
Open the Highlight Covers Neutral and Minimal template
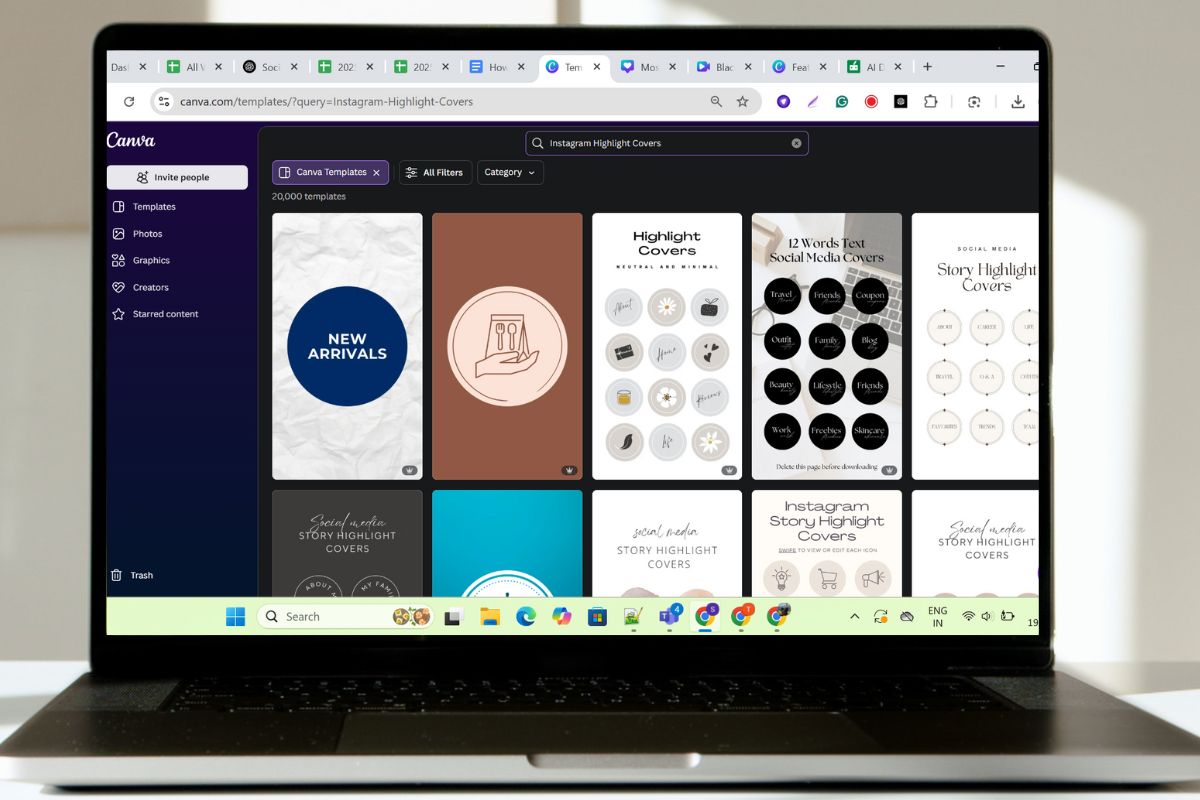tap(667, 346)
